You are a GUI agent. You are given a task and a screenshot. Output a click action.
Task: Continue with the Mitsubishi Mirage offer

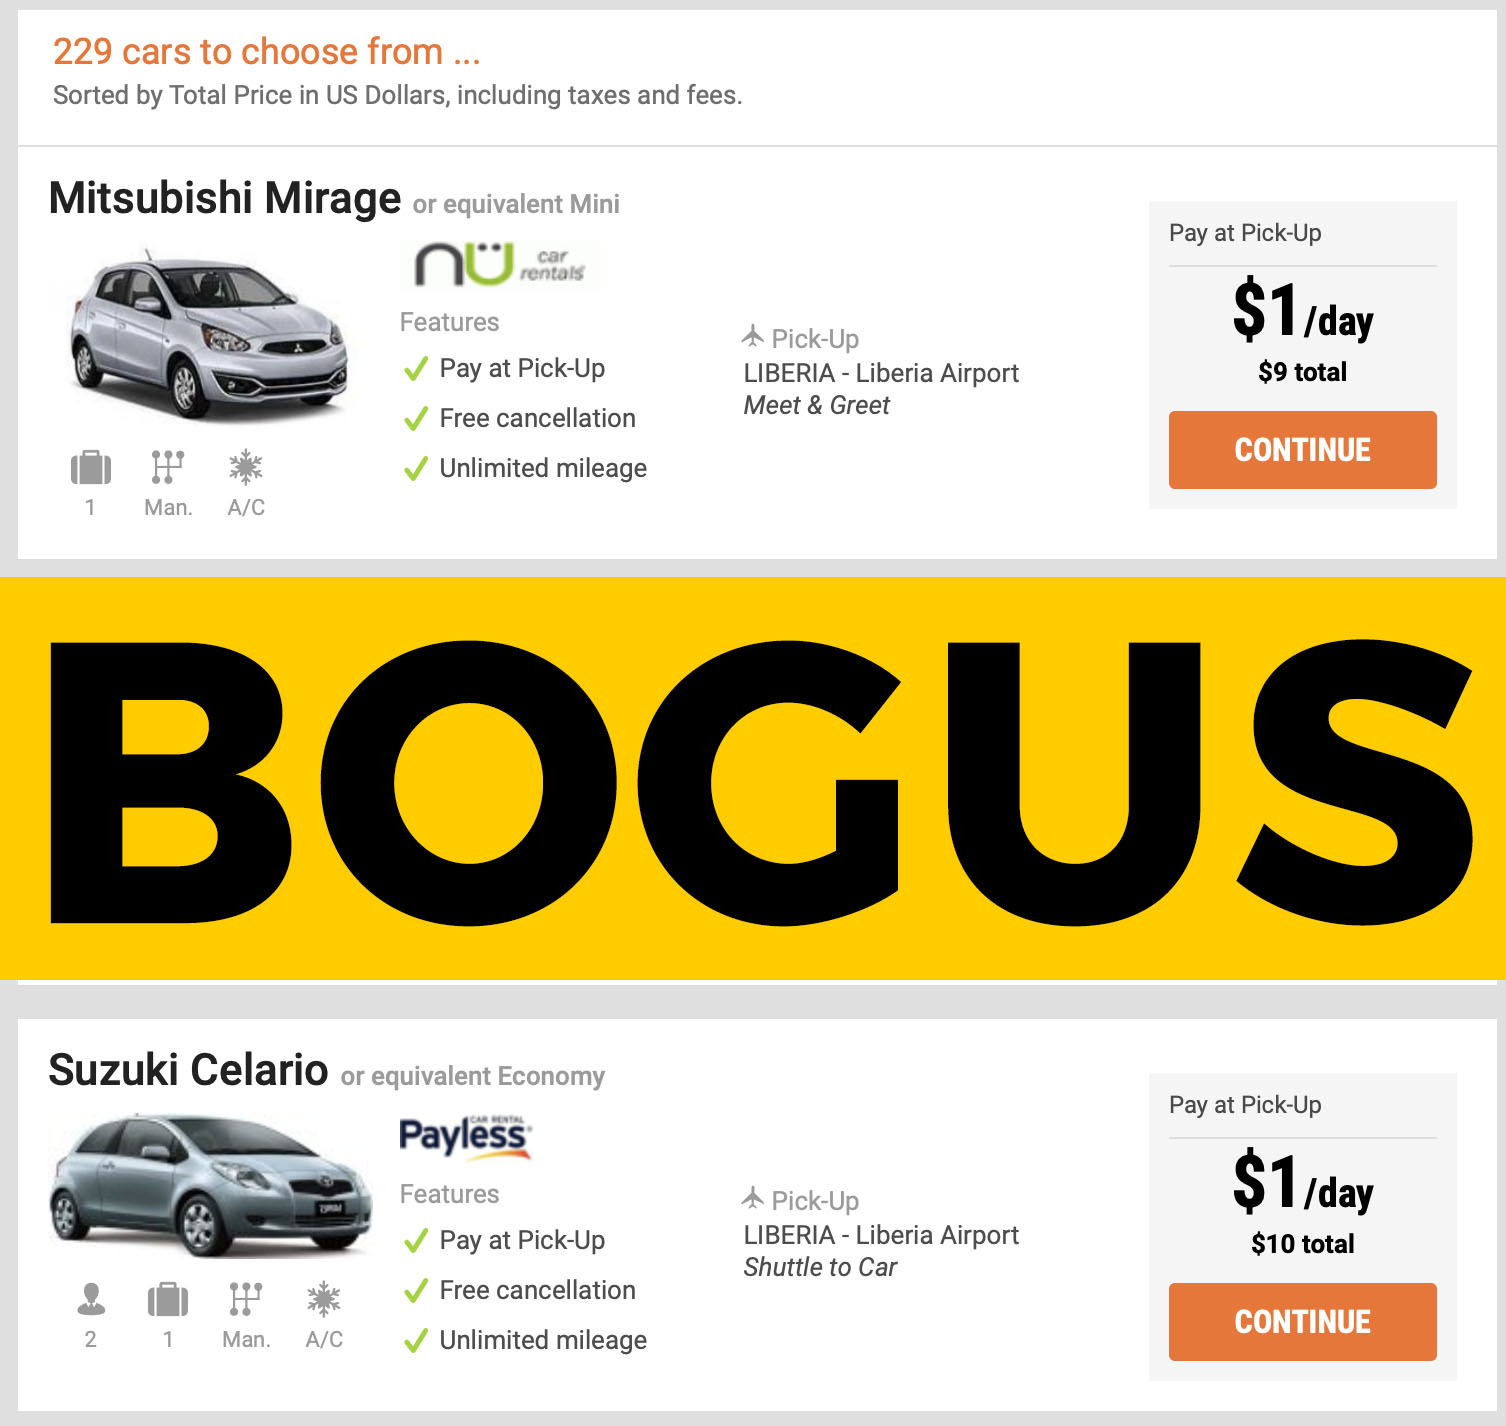click(x=1302, y=450)
